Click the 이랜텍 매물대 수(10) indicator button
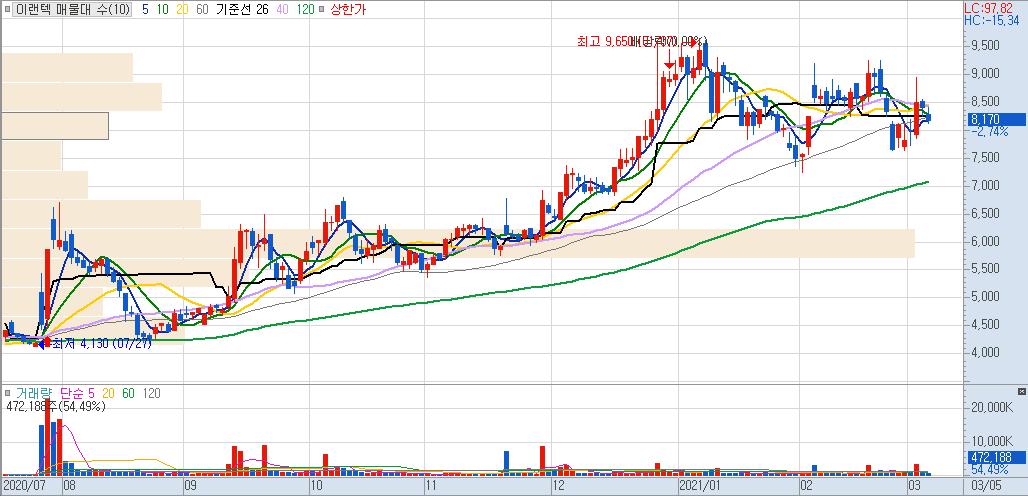Image resolution: width=1028 pixels, height=496 pixels. (72, 10)
